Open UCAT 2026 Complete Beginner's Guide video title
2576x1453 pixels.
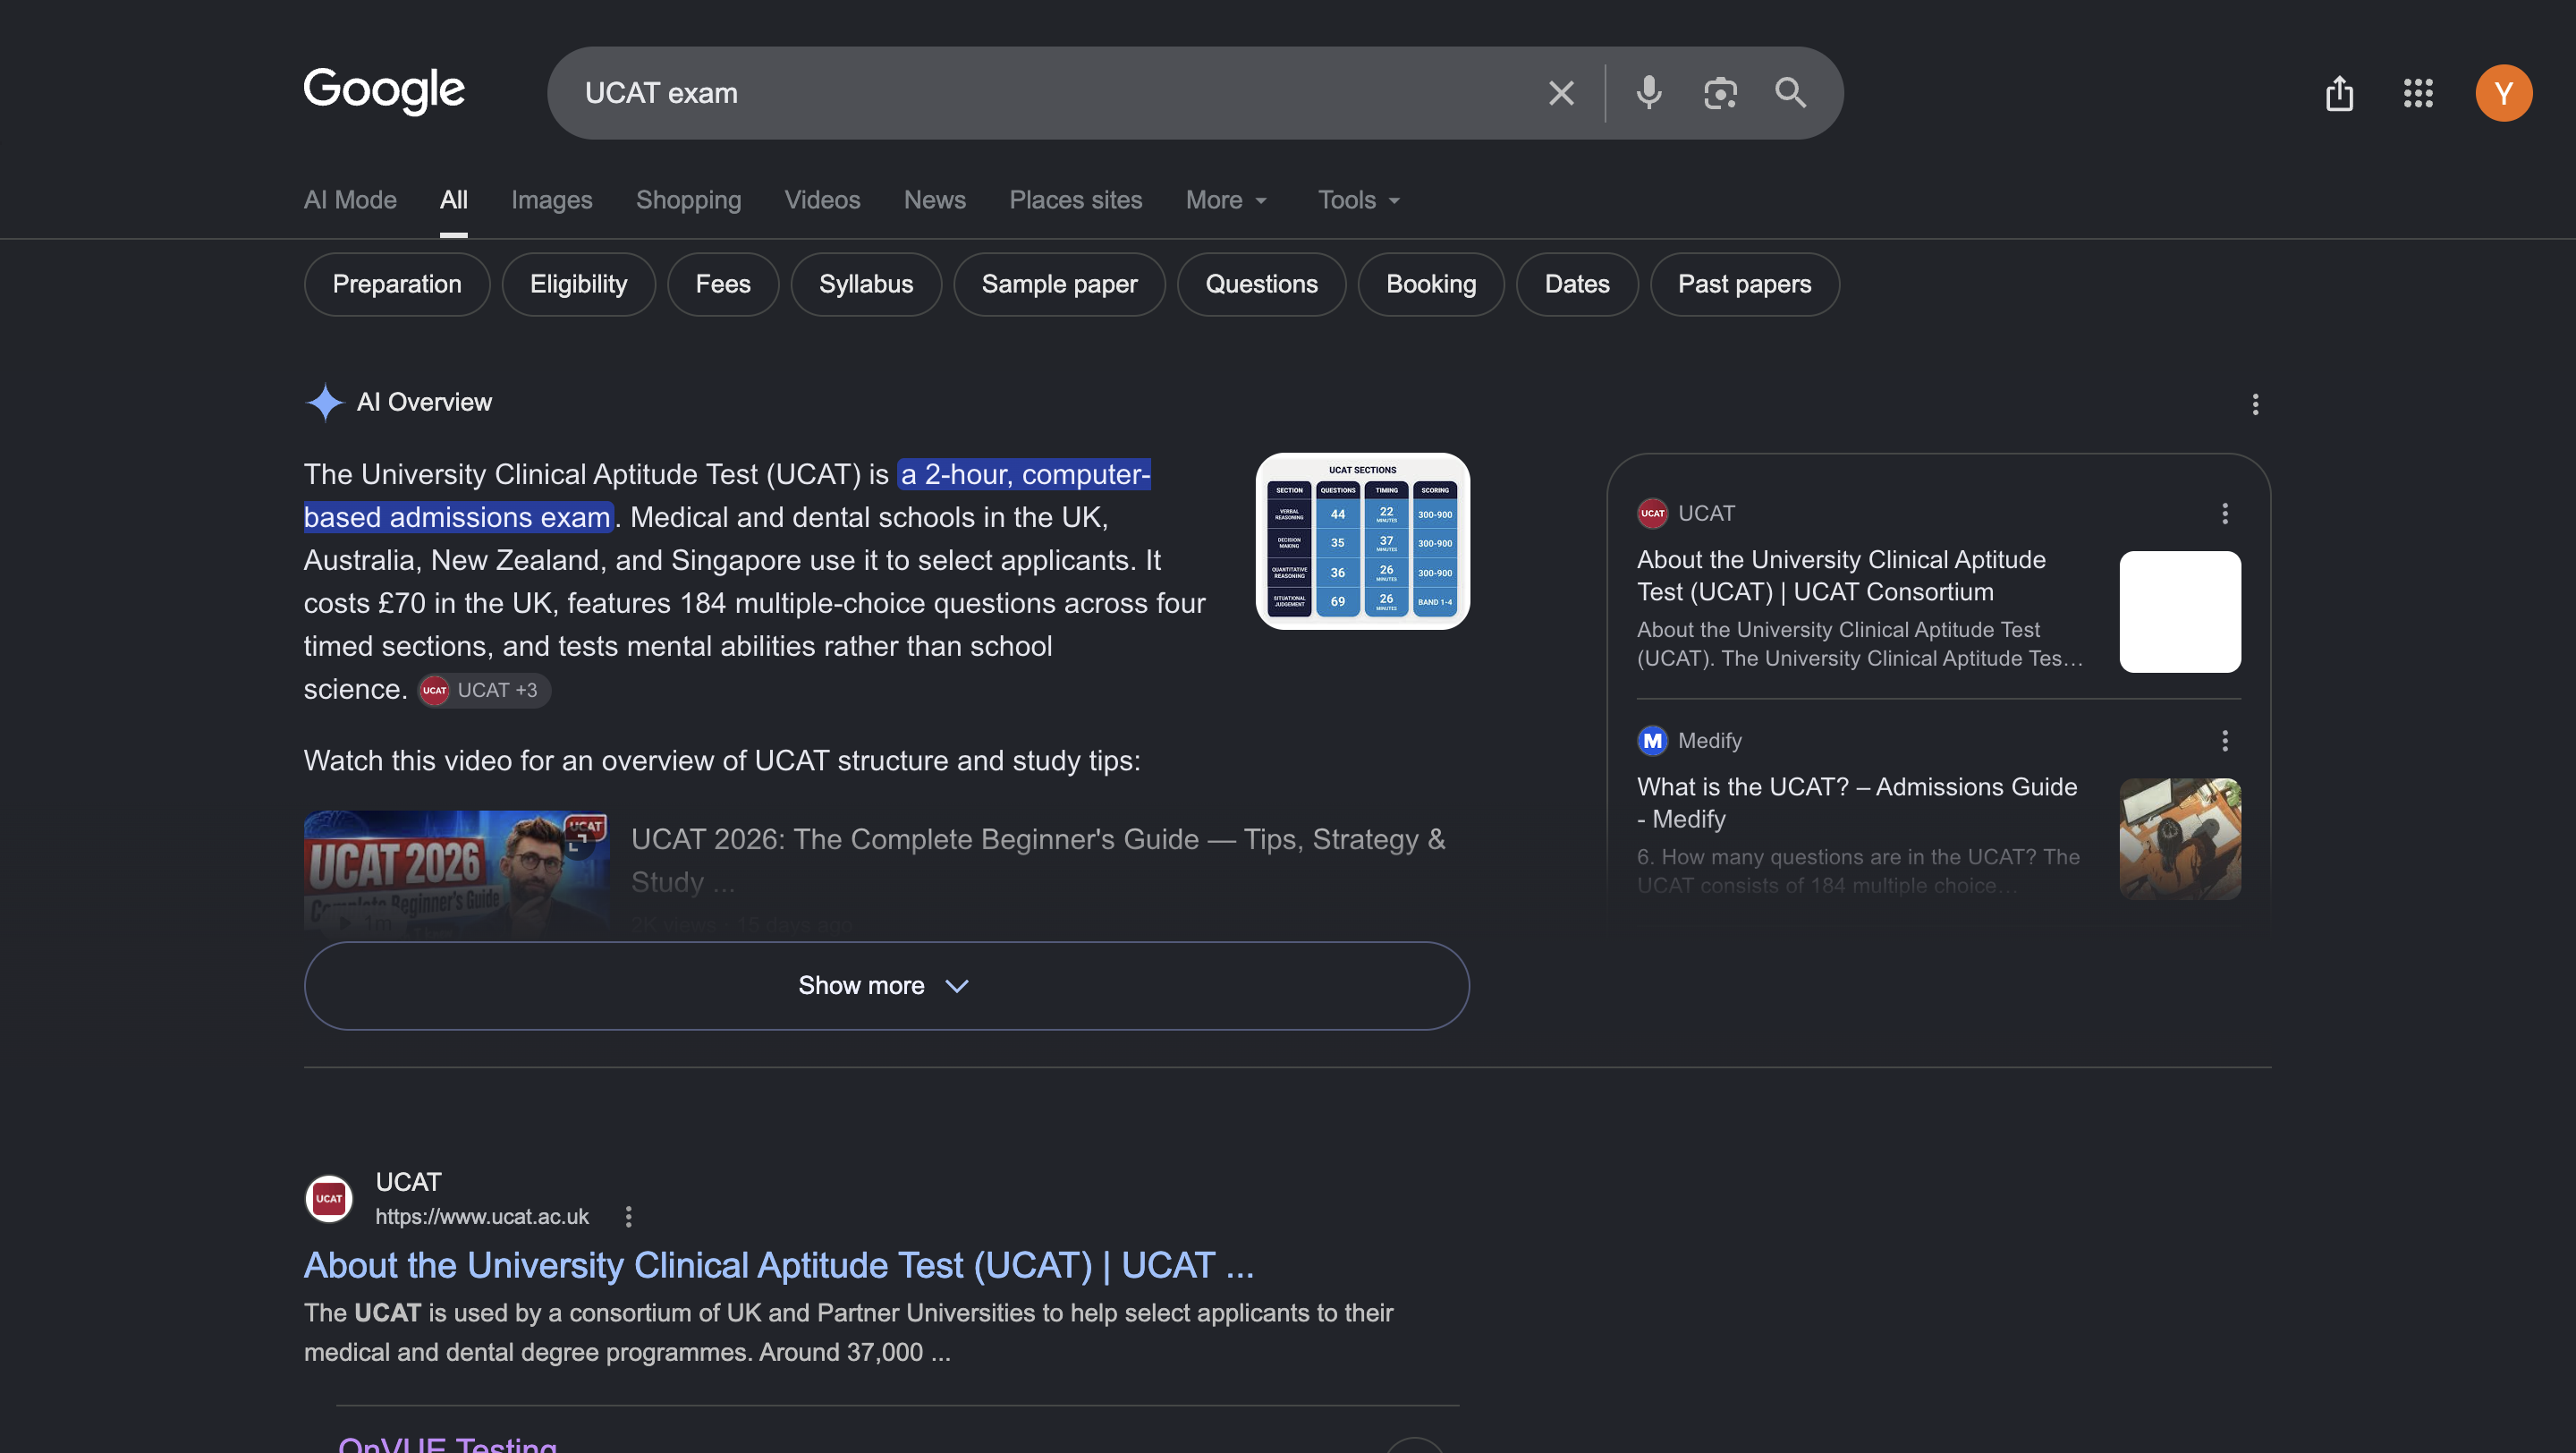[x=1038, y=860]
